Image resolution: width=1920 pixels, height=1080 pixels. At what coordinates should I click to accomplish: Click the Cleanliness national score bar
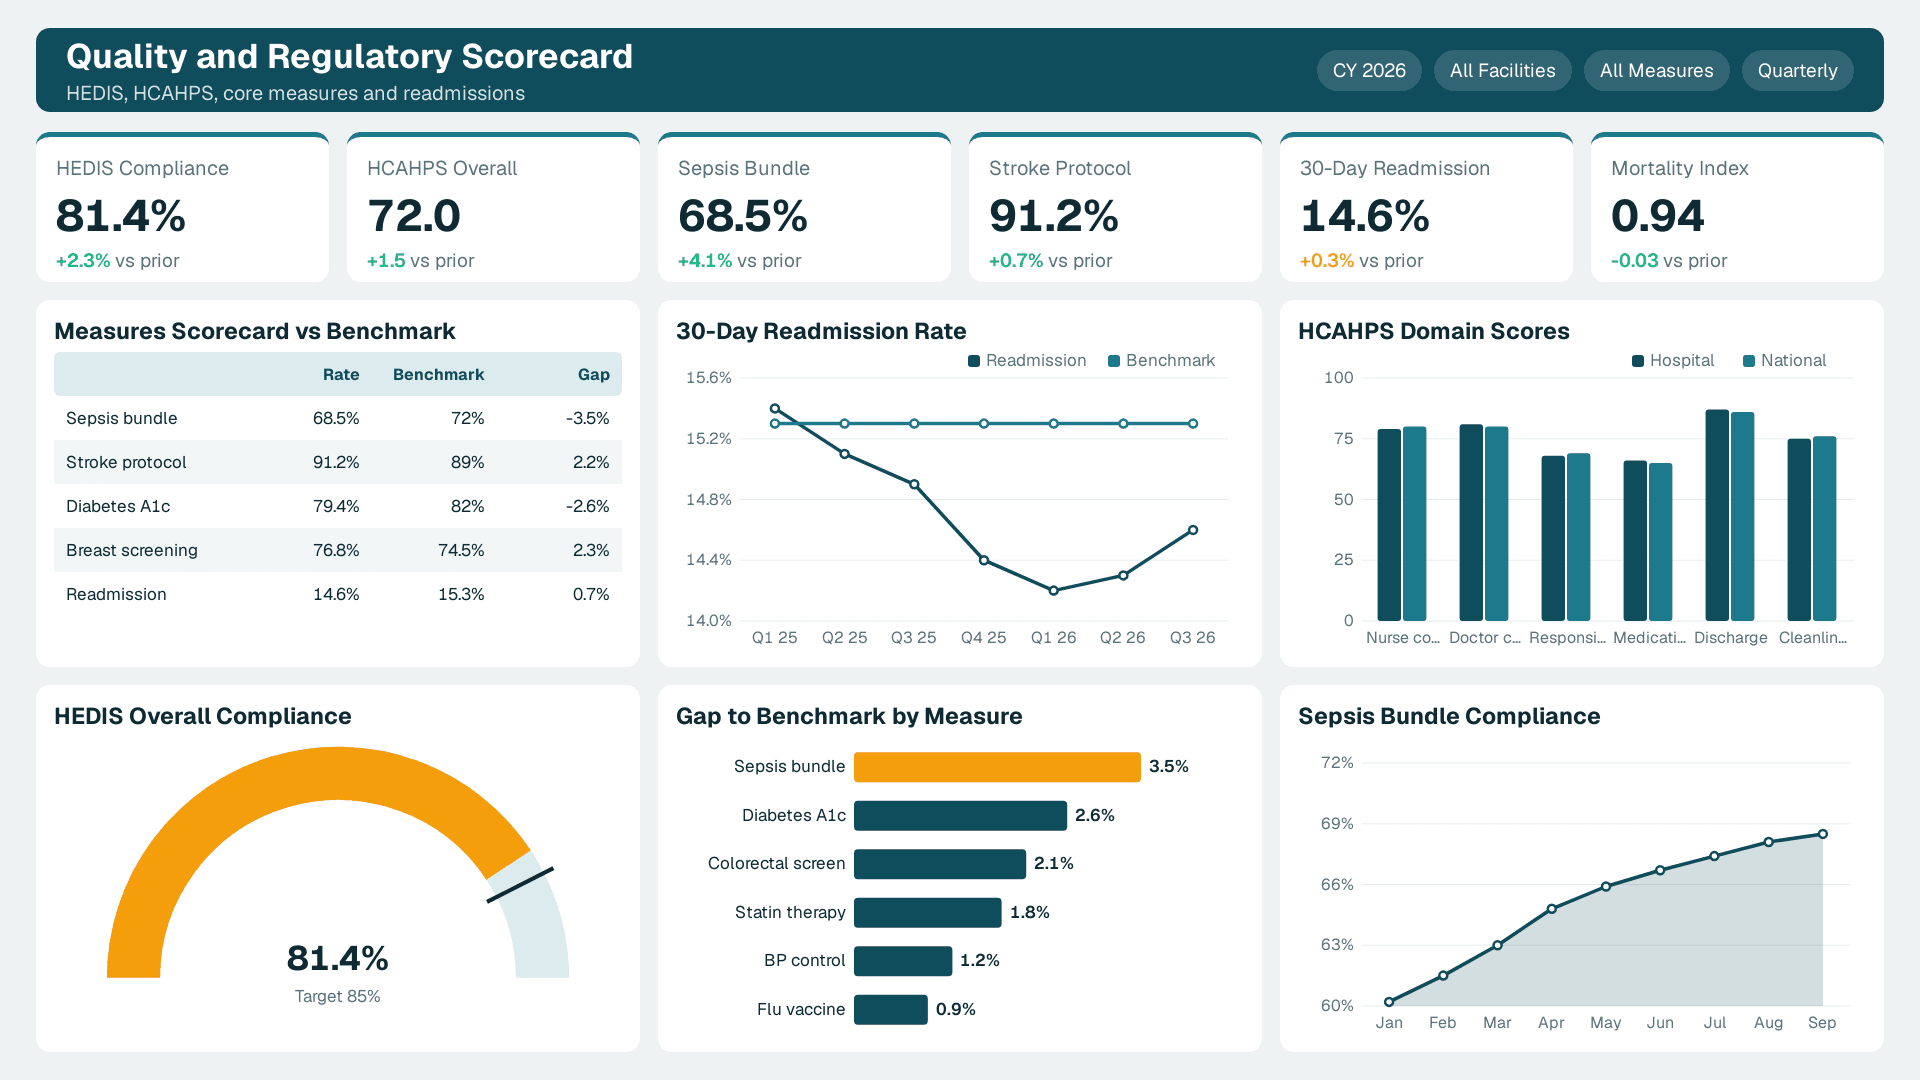tap(1824, 528)
